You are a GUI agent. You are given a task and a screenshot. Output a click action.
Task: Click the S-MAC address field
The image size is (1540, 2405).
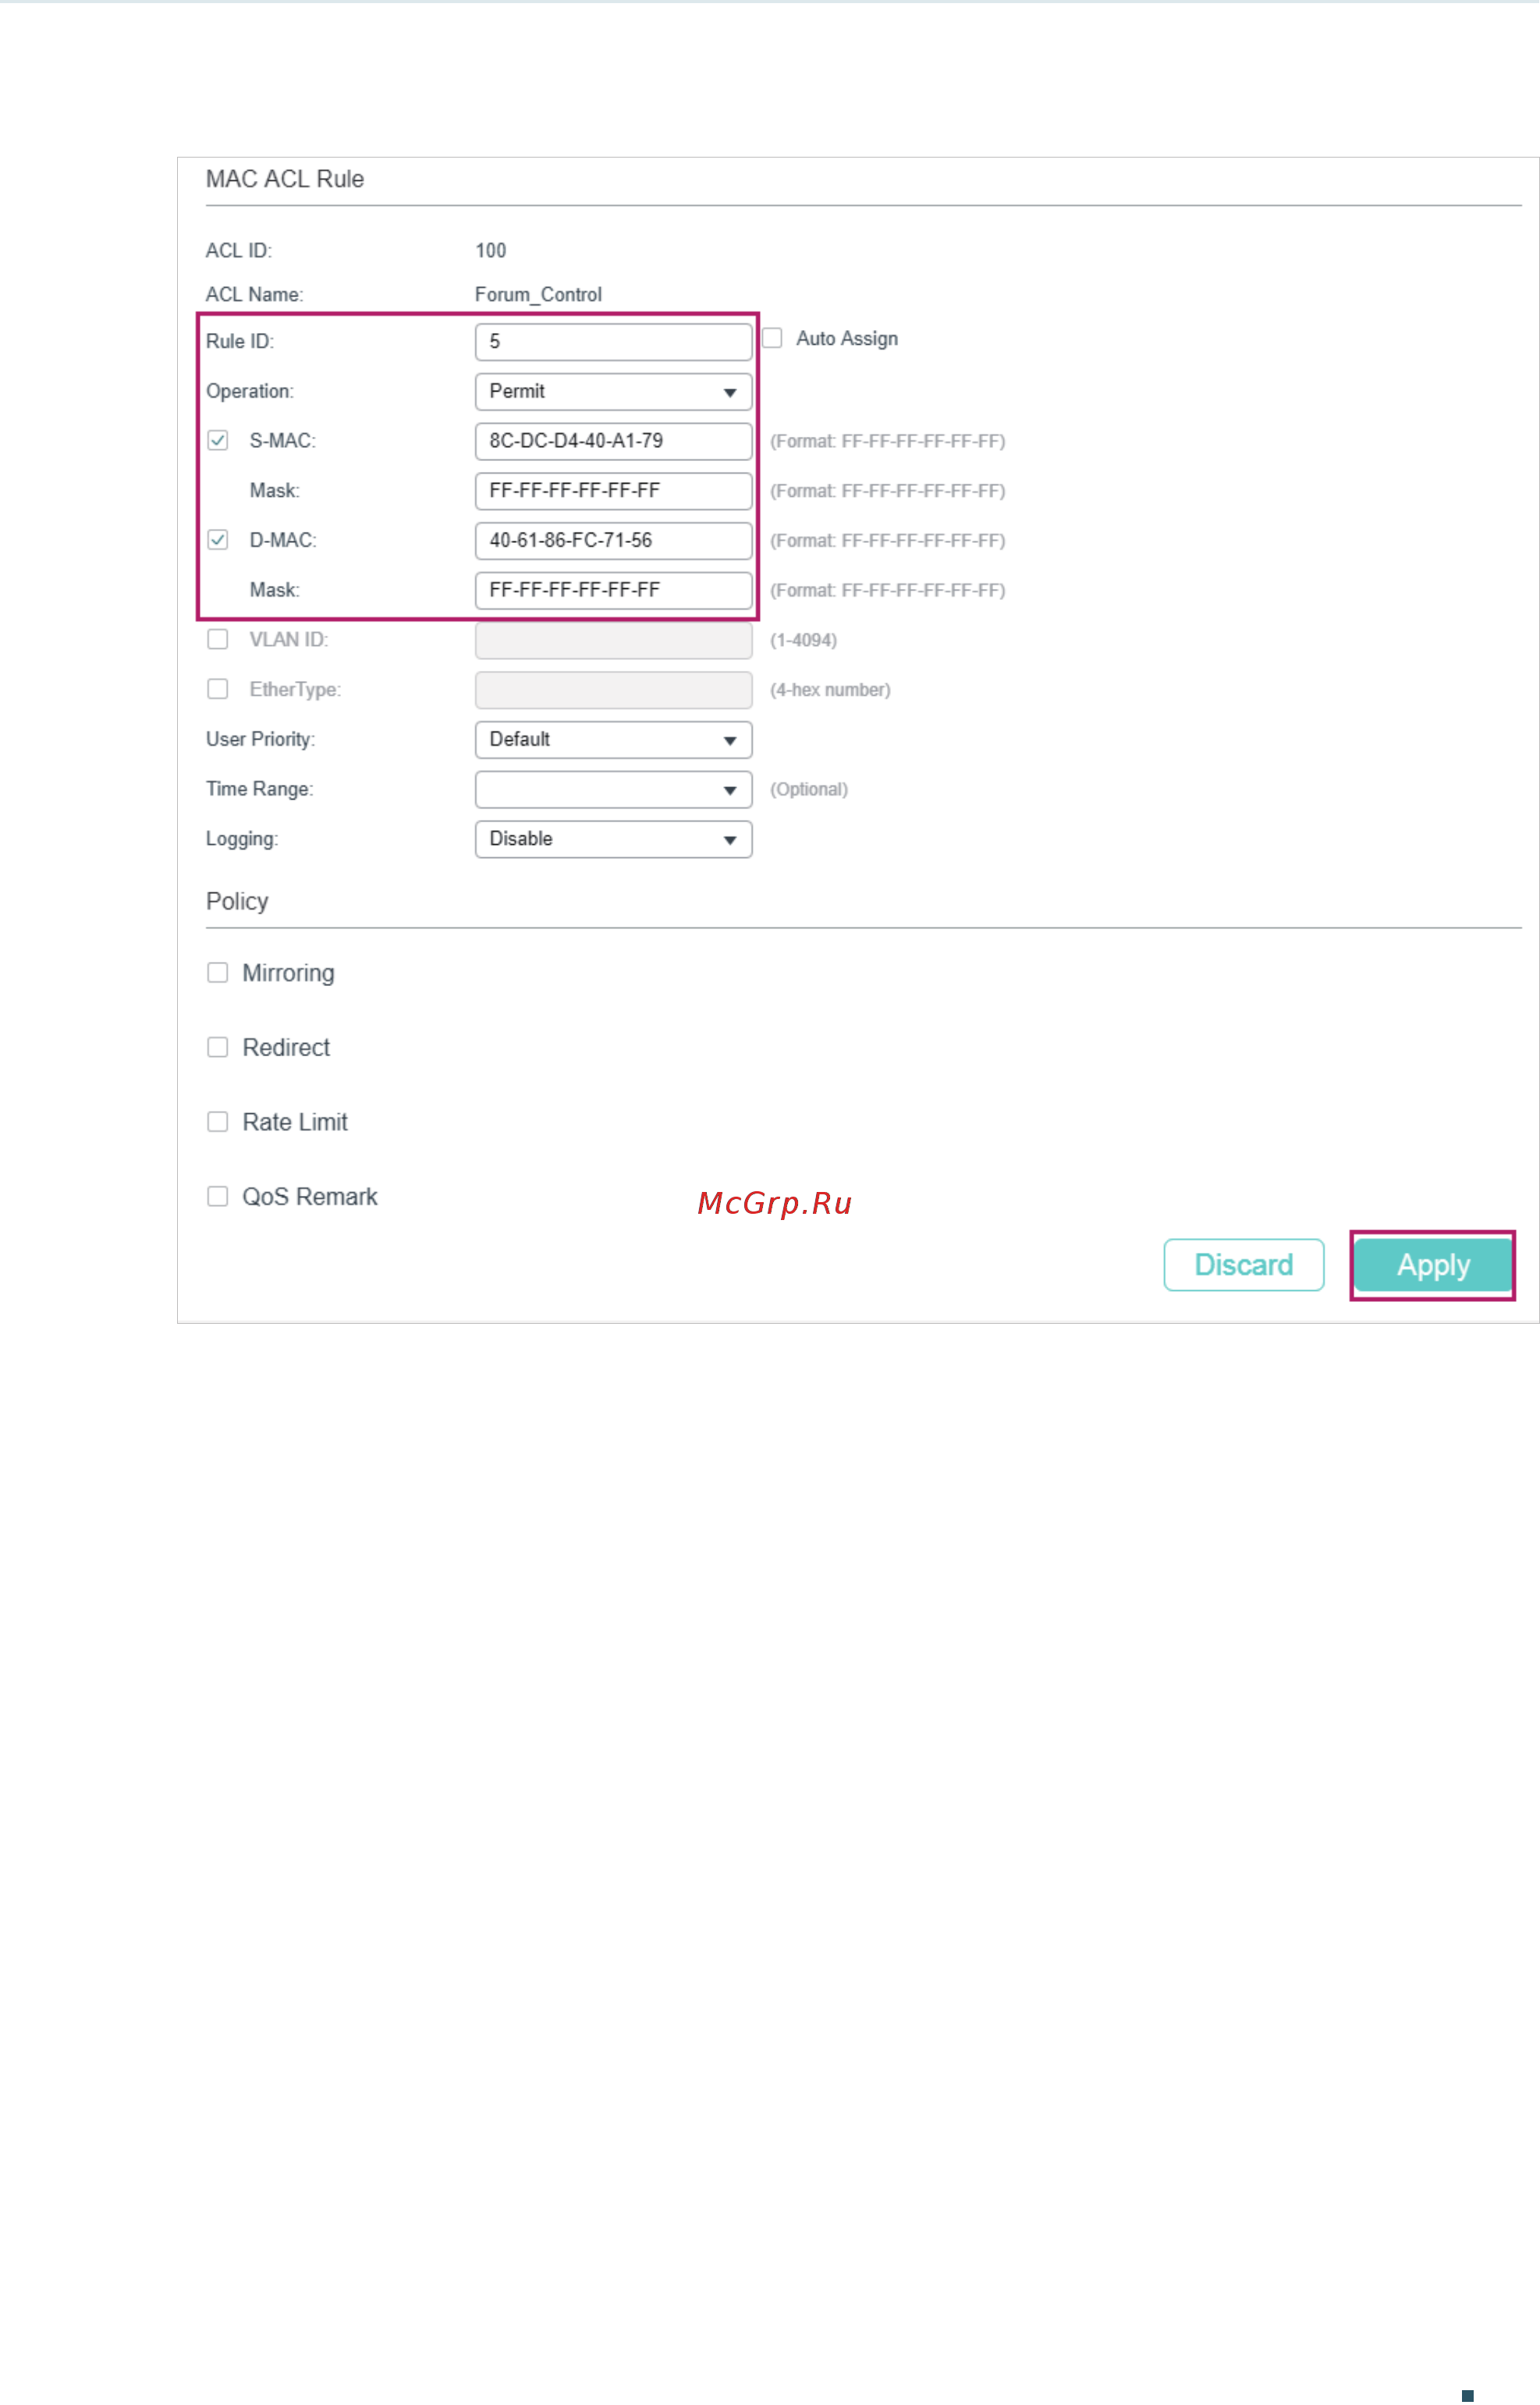[x=613, y=441]
